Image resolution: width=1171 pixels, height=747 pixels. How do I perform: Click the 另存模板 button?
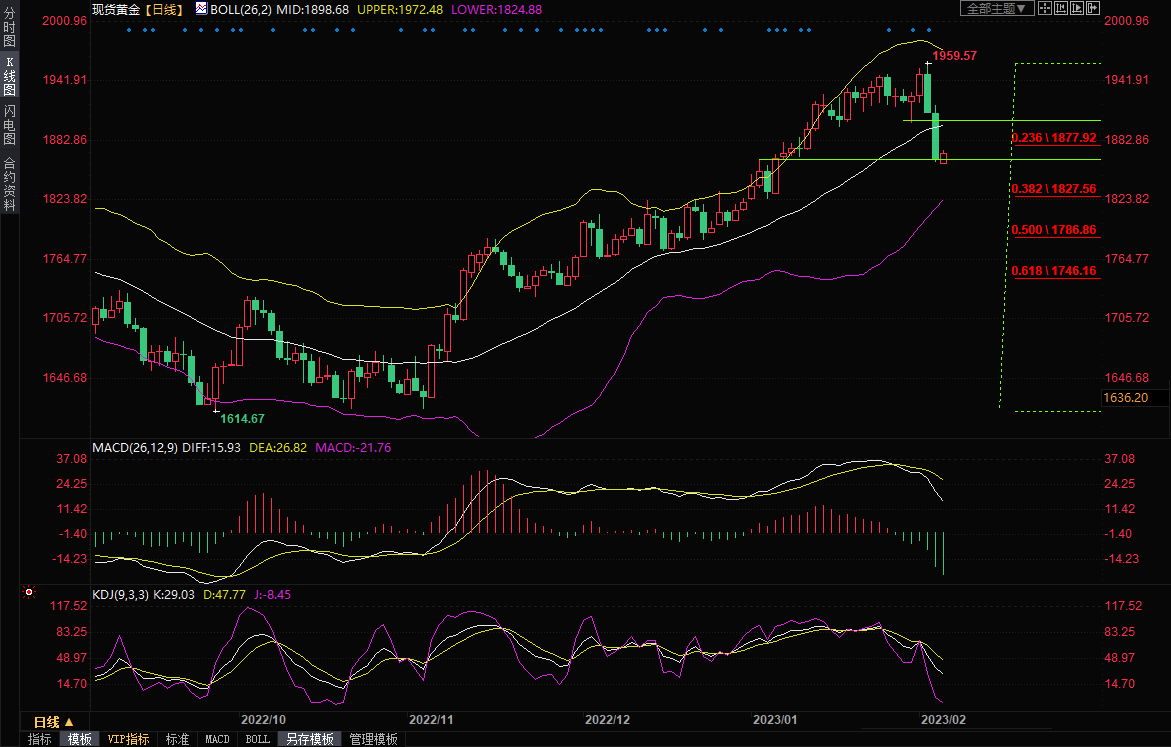(x=309, y=739)
